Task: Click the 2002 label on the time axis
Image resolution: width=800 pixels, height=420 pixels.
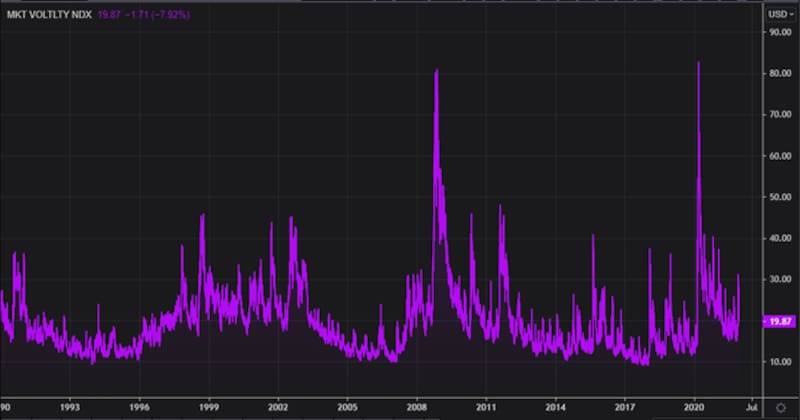Action: point(278,407)
